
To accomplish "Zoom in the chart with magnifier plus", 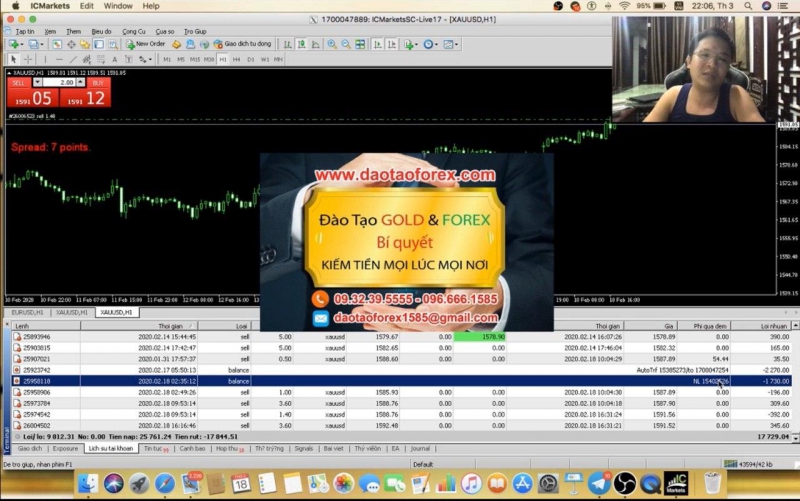I will tap(332, 44).
